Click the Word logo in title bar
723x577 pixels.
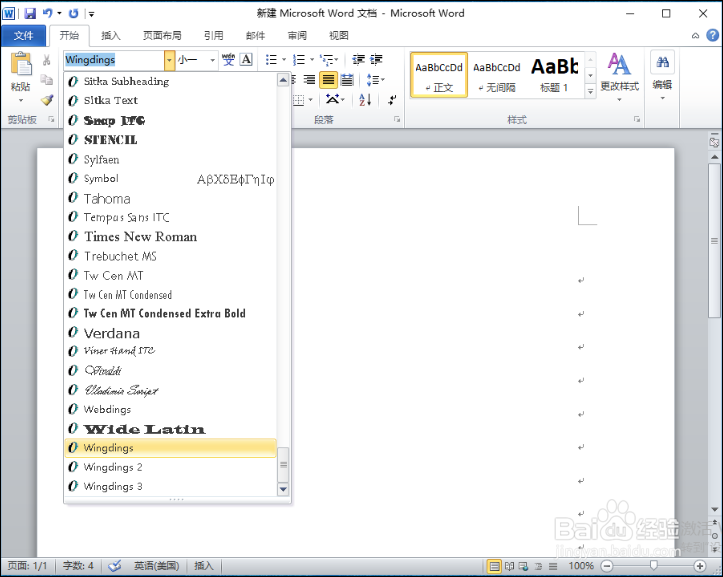pos(9,13)
